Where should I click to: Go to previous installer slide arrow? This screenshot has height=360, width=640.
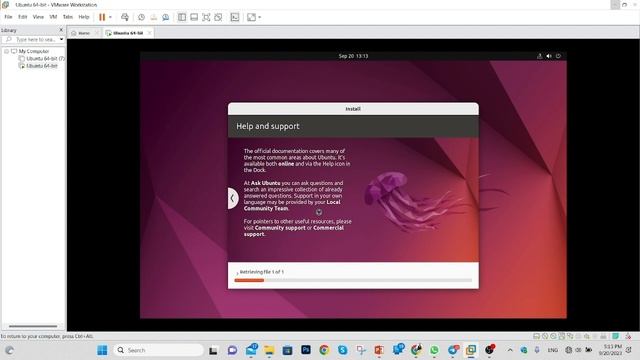coord(232,198)
